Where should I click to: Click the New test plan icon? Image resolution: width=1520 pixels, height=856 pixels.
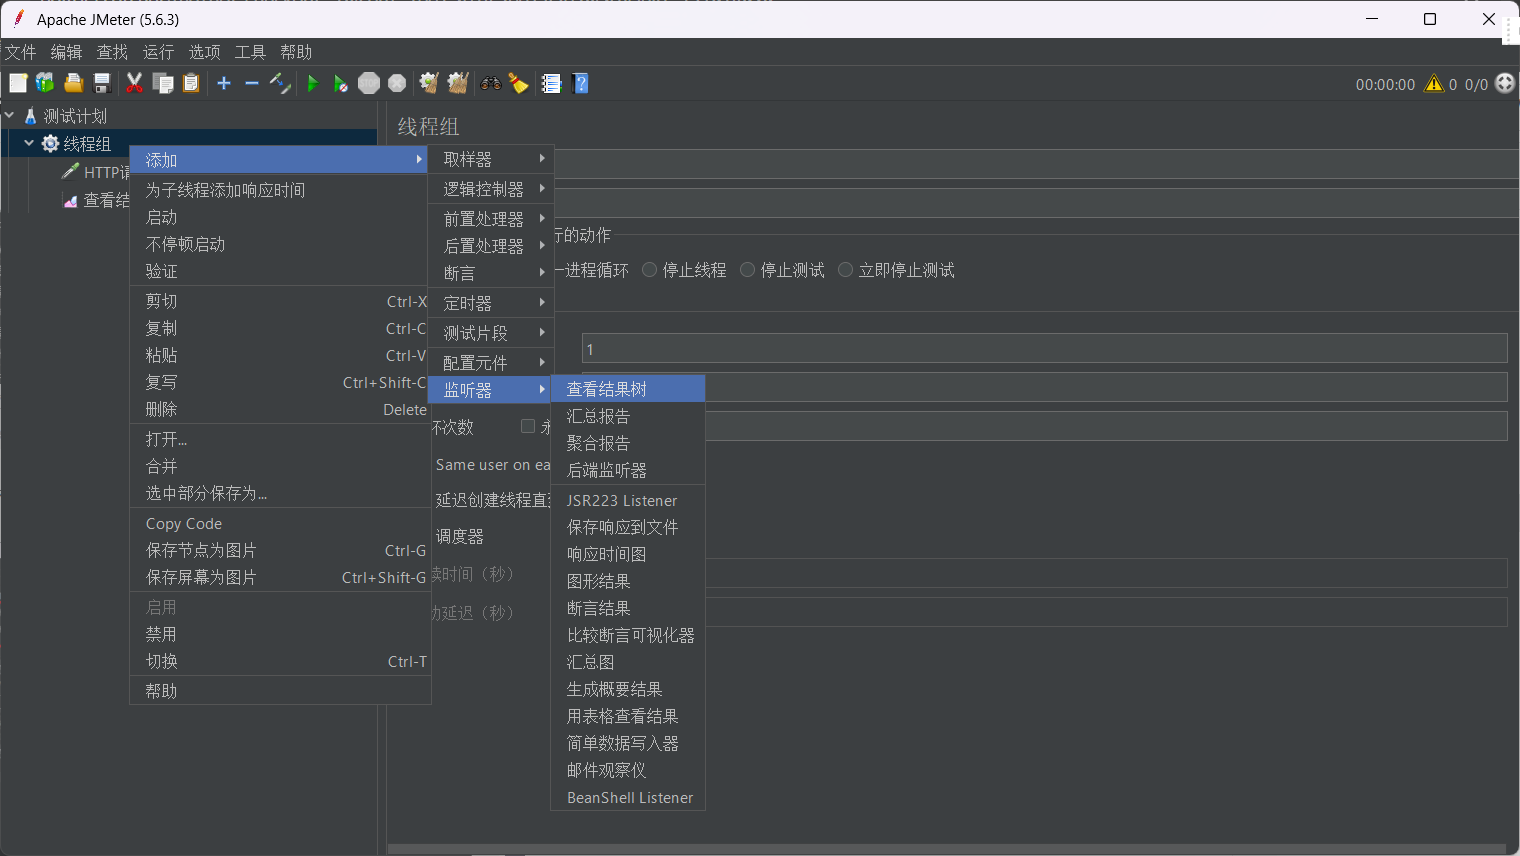click(18, 83)
